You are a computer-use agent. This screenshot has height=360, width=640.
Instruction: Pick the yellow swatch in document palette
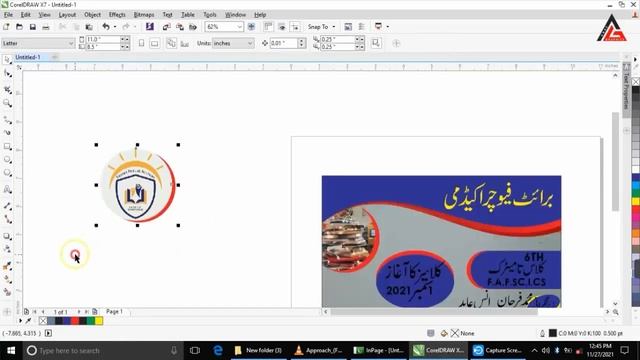coord(99,321)
